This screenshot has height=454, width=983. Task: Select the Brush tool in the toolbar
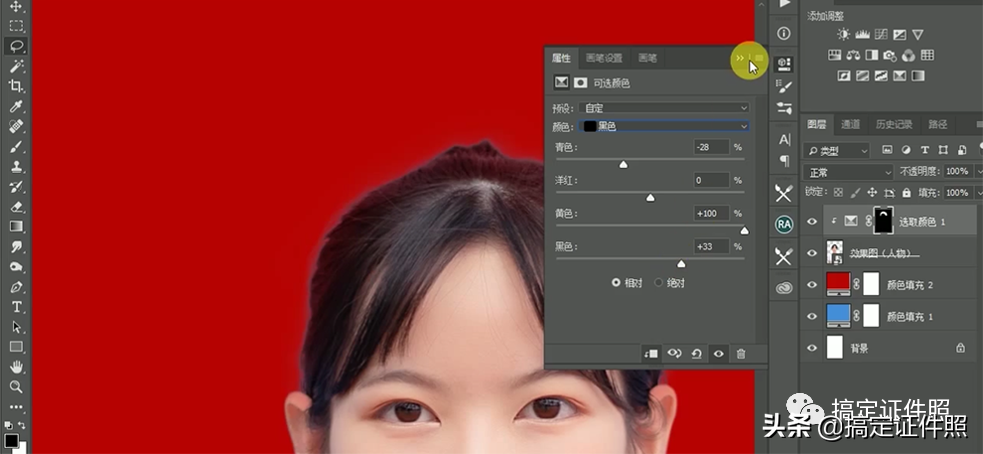(16, 146)
